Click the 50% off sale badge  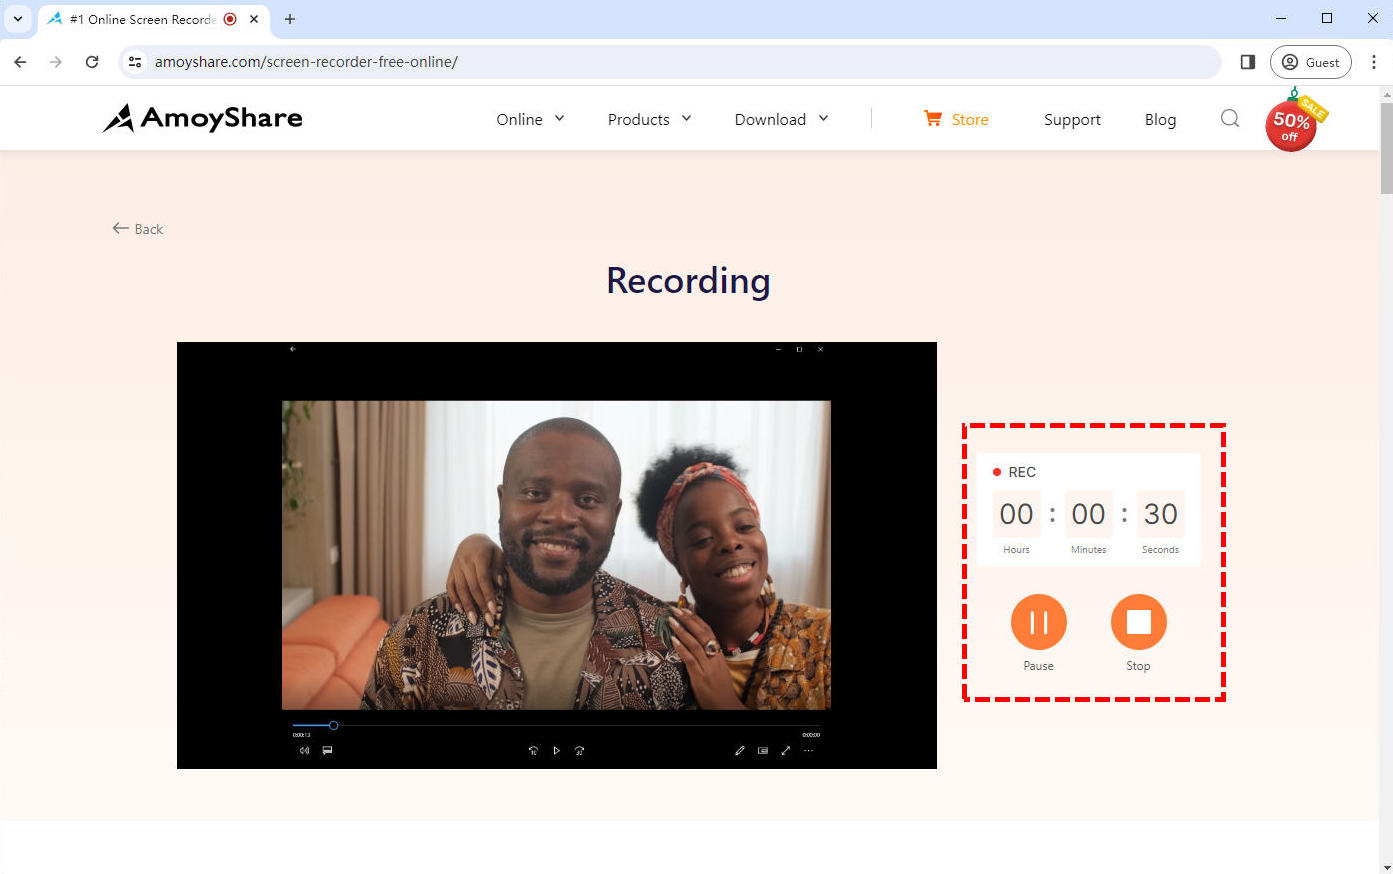coord(1292,123)
